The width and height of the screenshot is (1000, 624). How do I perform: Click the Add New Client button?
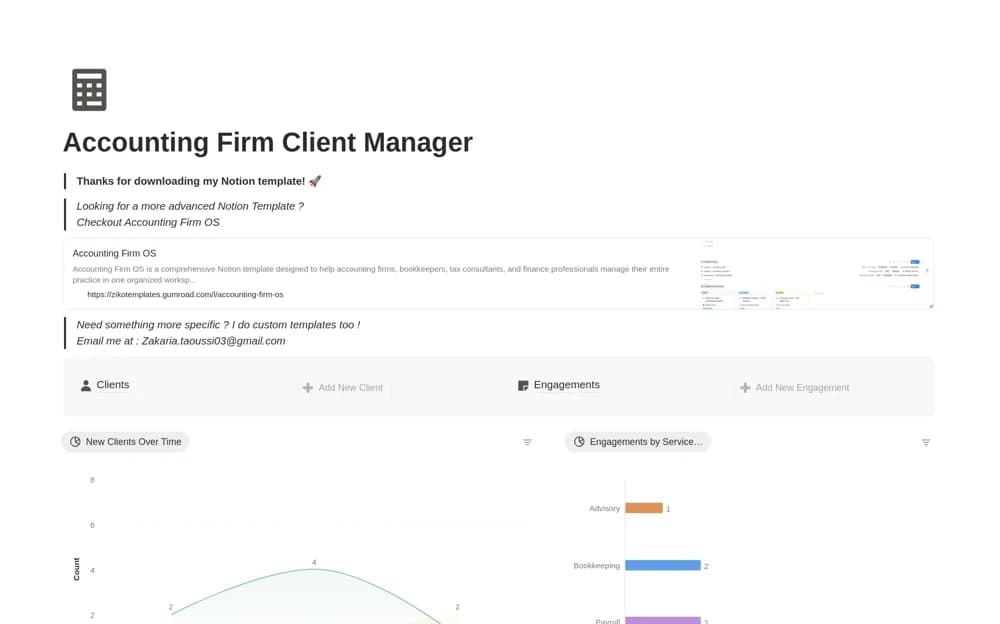point(343,388)
